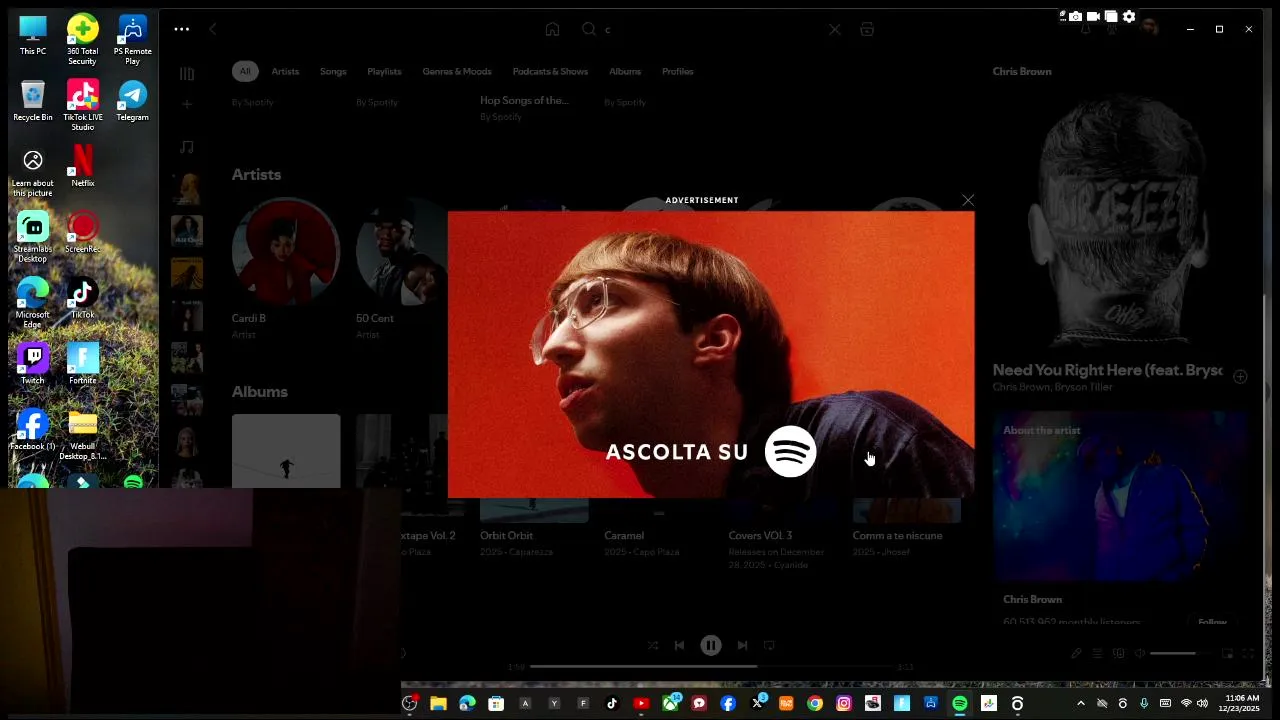This screenshot has height=720, width=1280.
Task: Open Chris Brown now-playing header
Action: [1022, 71]
